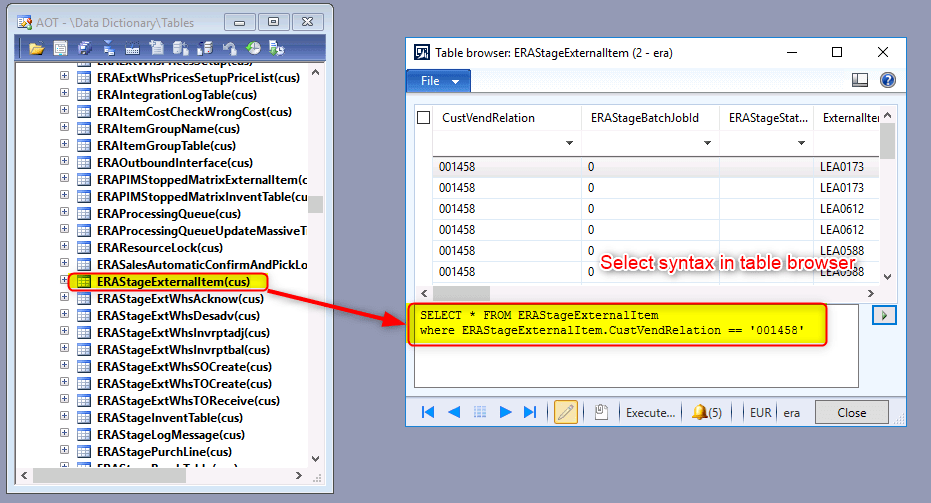The width and height of the screenshot is (931, 503).
Task: Tick the select-all checkbox in grid header
Action: tap(424, 118)
